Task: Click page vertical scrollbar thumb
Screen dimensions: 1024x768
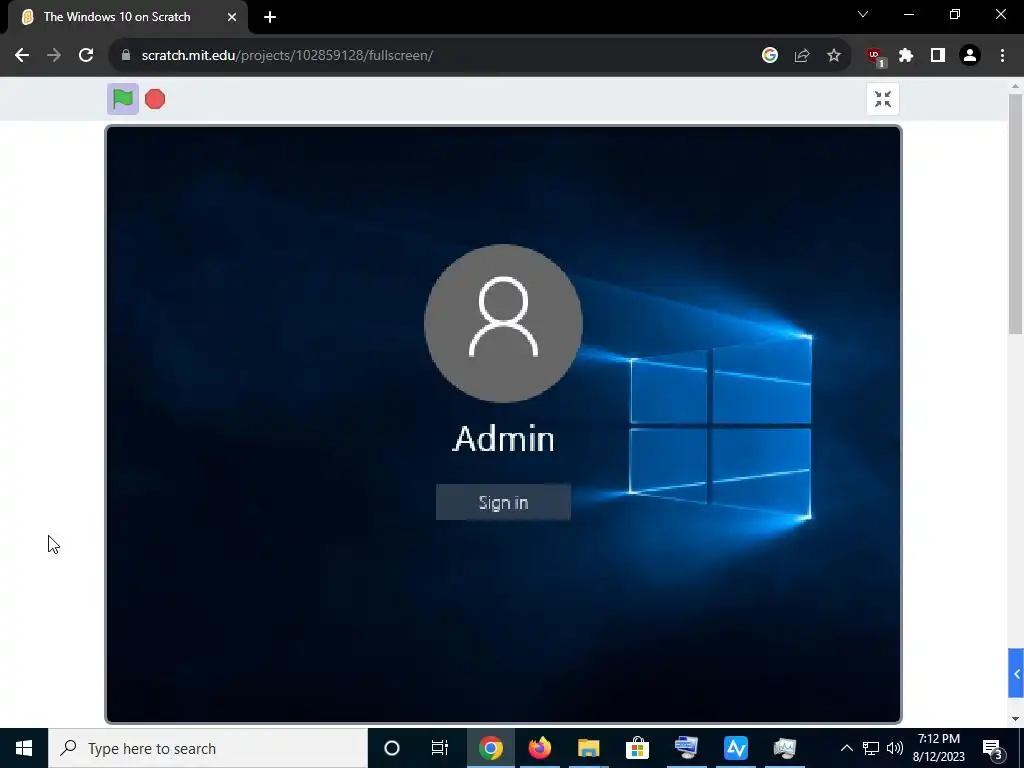Action: coord(1016,216)
